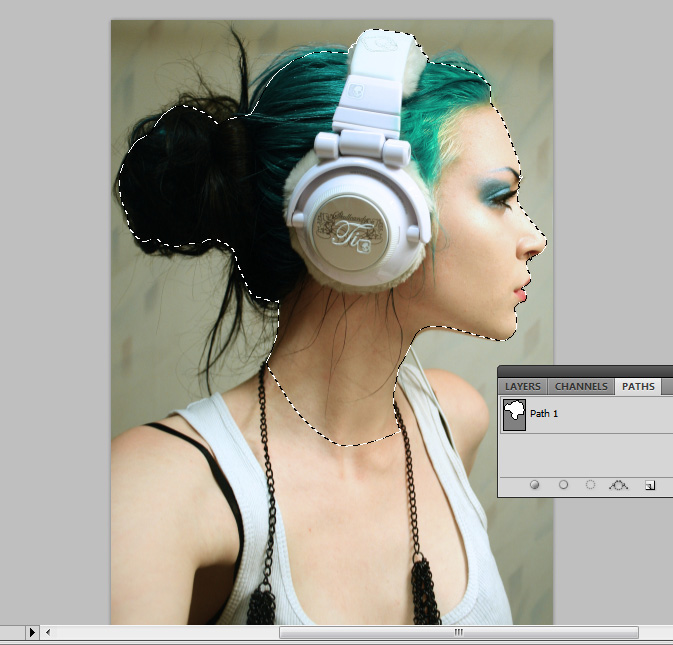Create new path icon in Paths panel
This screenshot has width=673, height=645.
pos(649,485)
